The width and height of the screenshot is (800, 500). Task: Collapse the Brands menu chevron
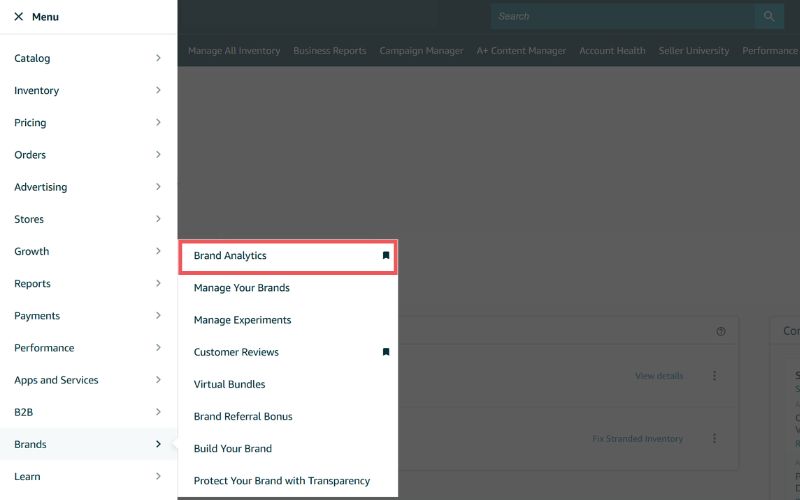click(158, 444)
